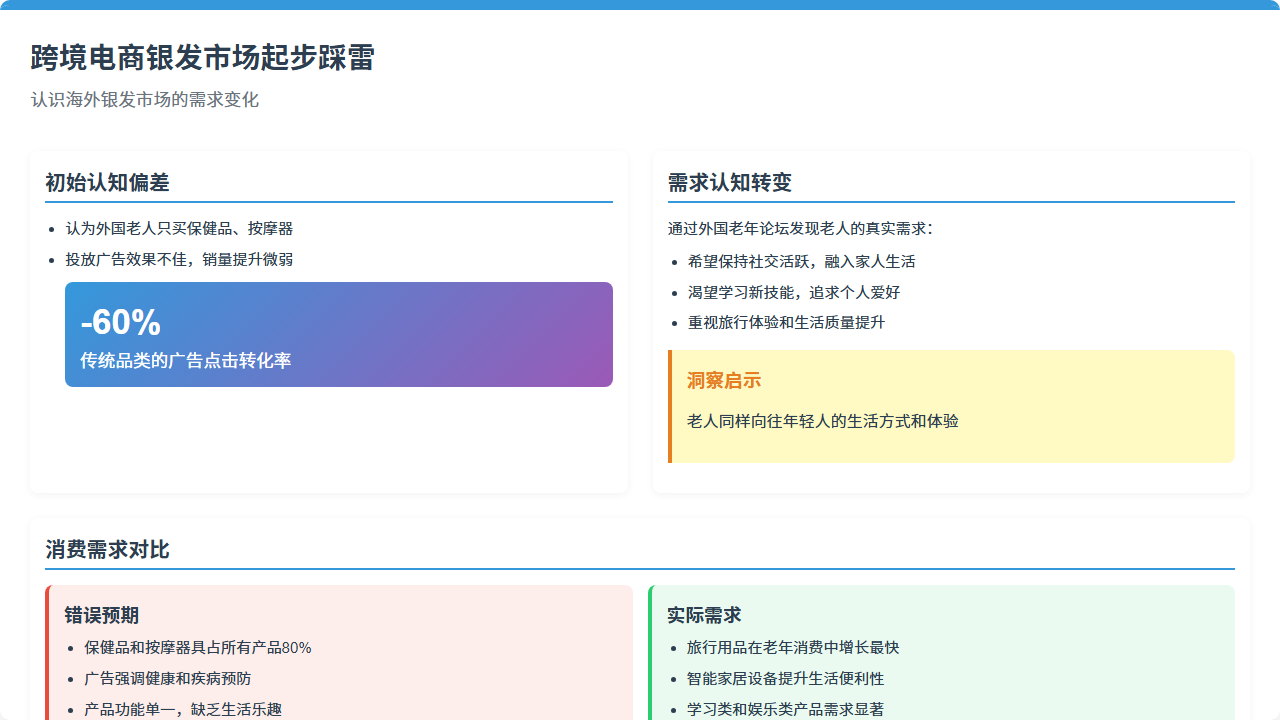Click the main title 跨境电商银发市场起步踩雷
This screenshot has height=720, width=1280.
coord(202,58)
